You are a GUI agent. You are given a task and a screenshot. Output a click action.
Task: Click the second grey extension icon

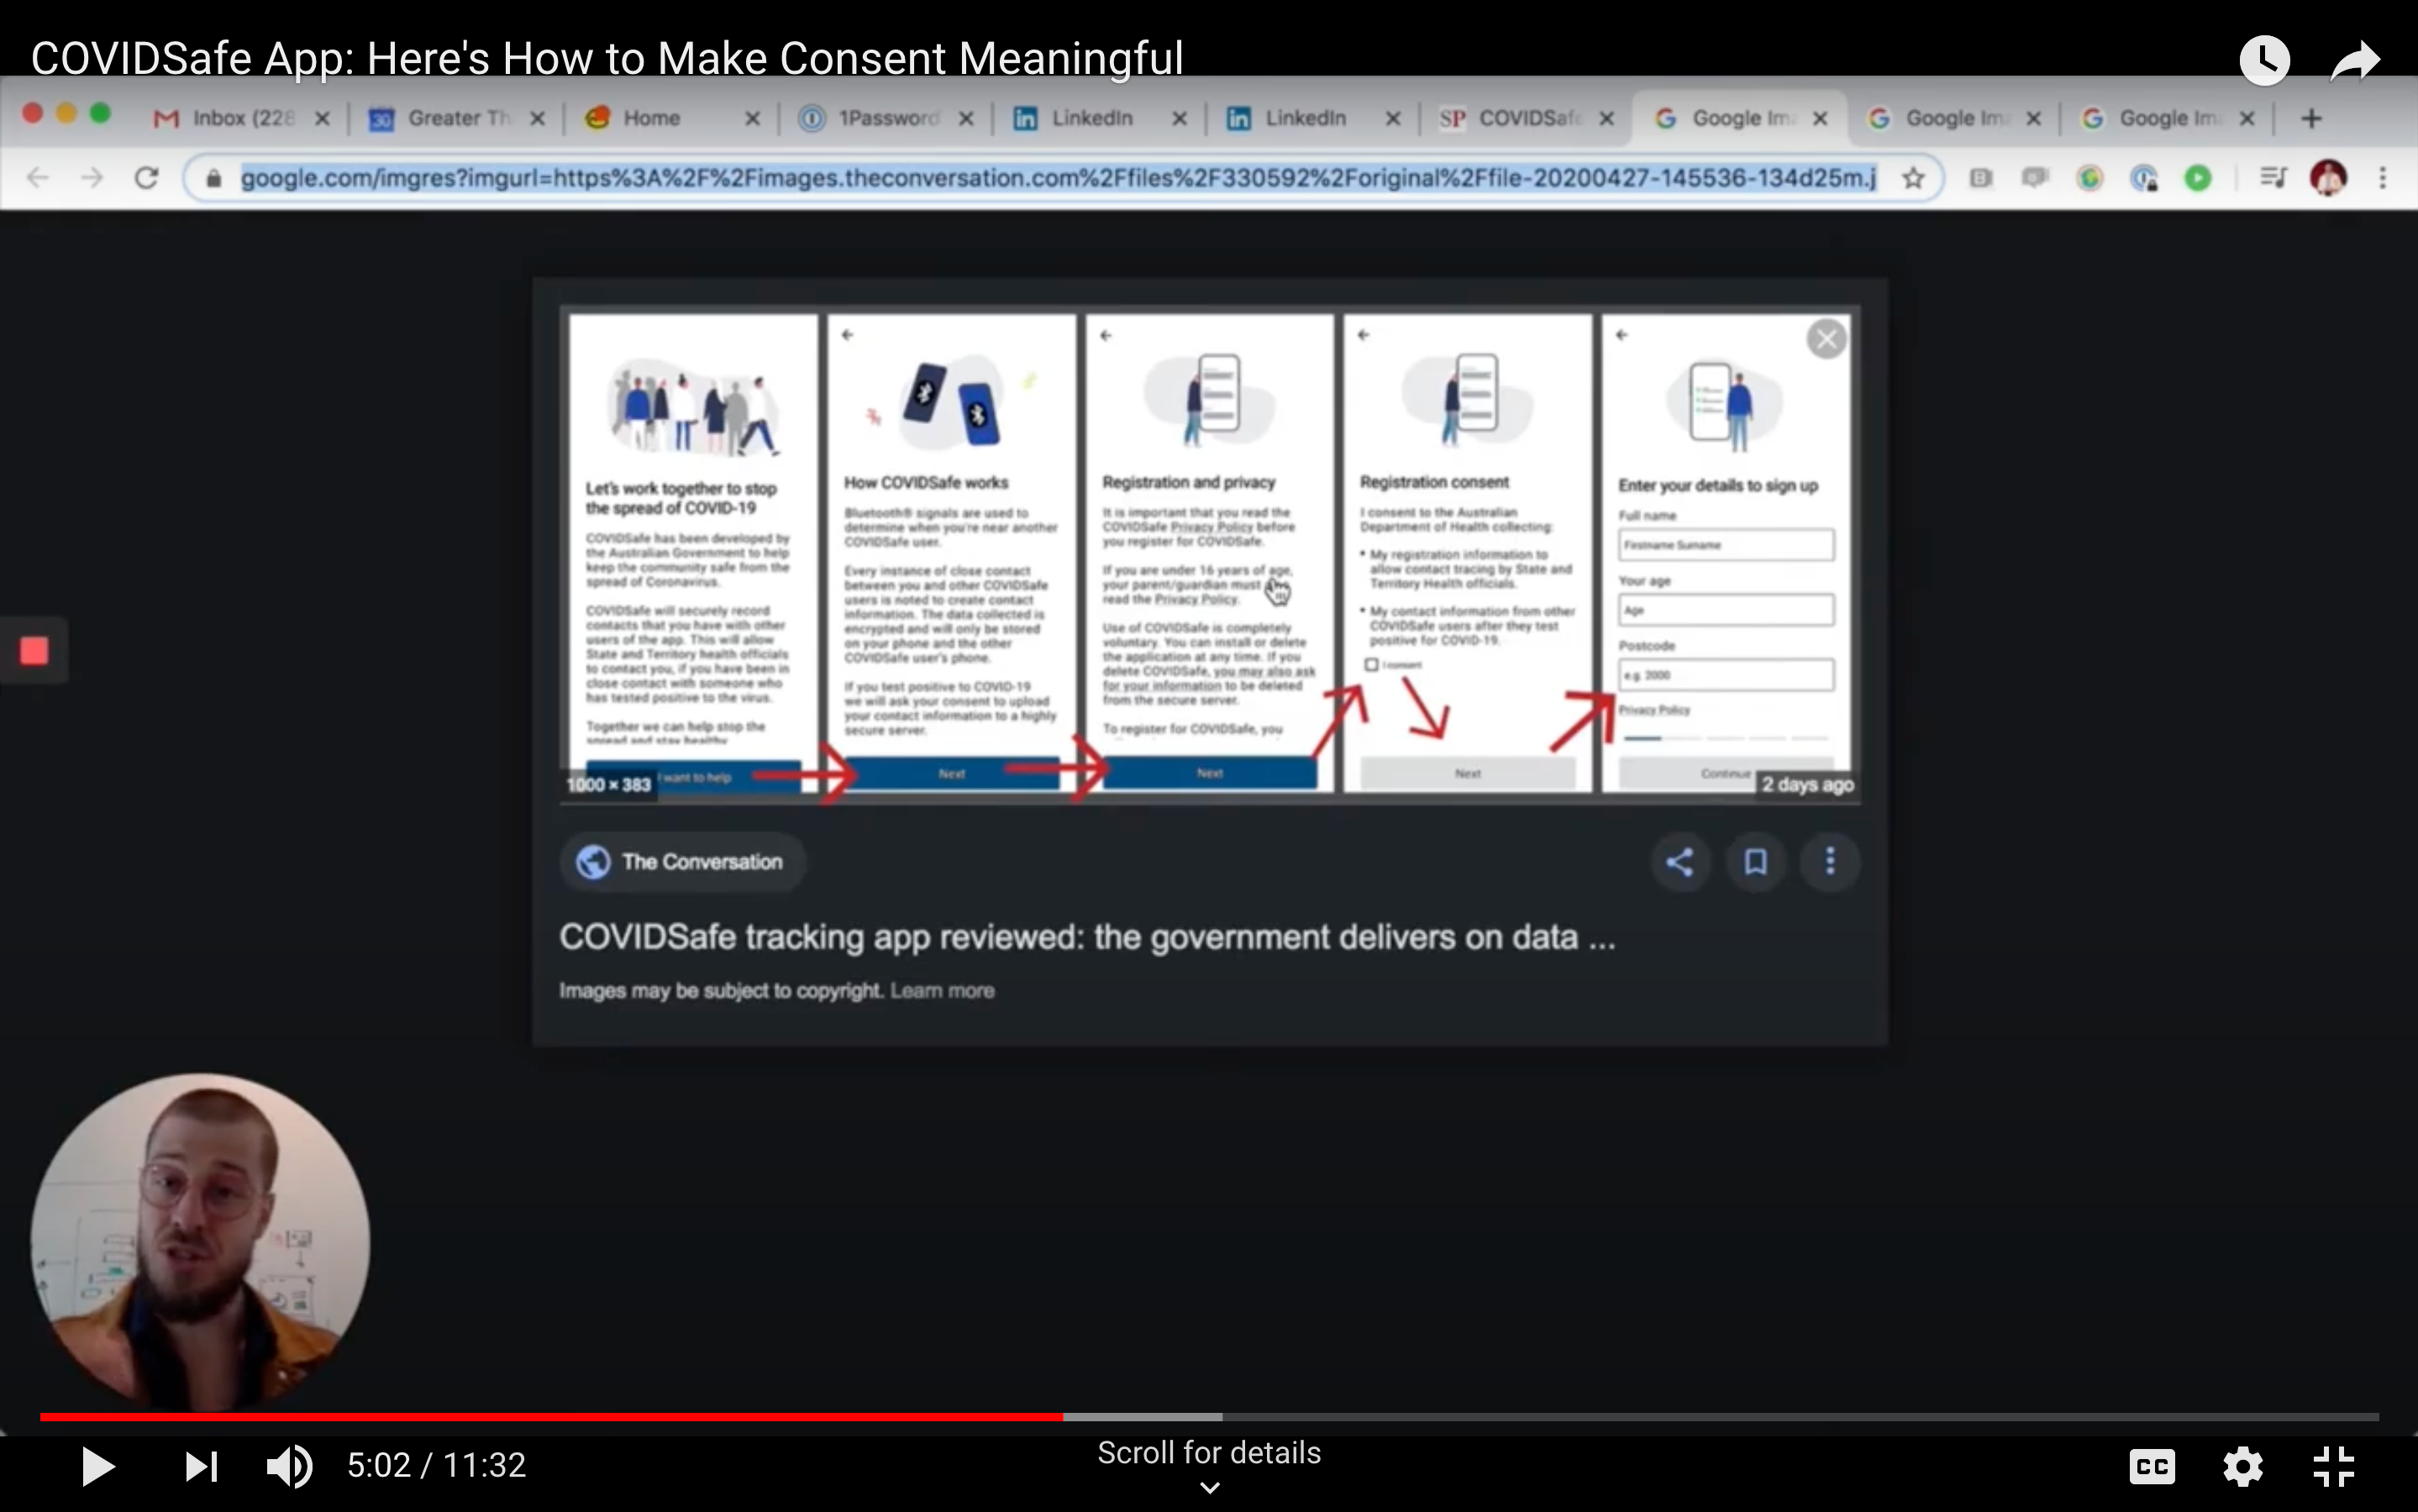pos(2034,178)
